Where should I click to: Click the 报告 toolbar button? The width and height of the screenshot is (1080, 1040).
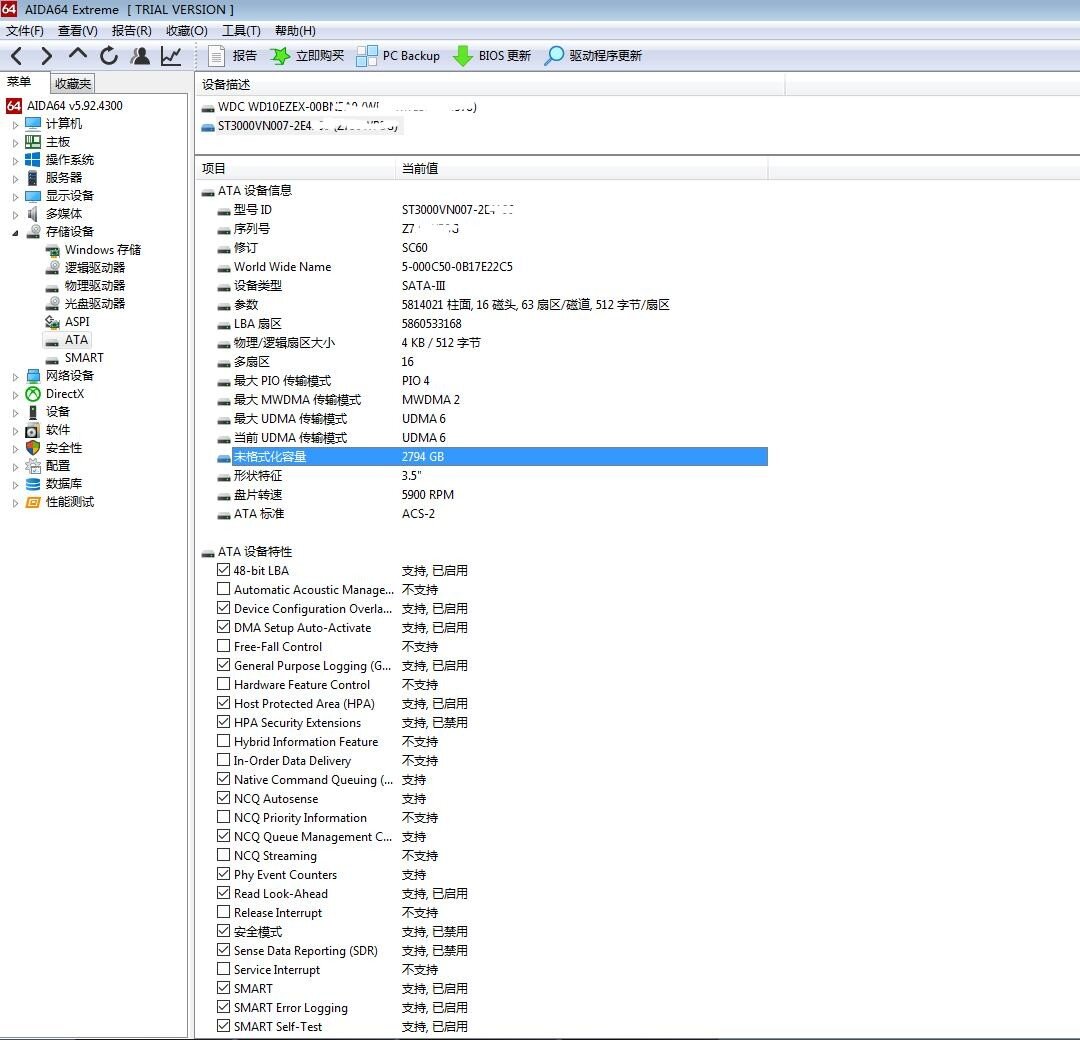[232, 56]
